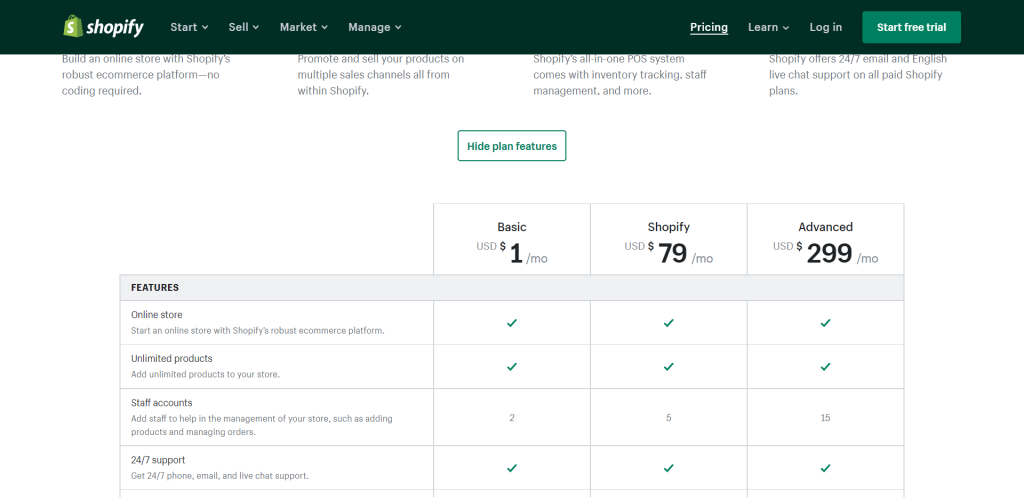Screen dimensions: 1024x498
Task: Select the Basic plan header cell
Action: 511,239
